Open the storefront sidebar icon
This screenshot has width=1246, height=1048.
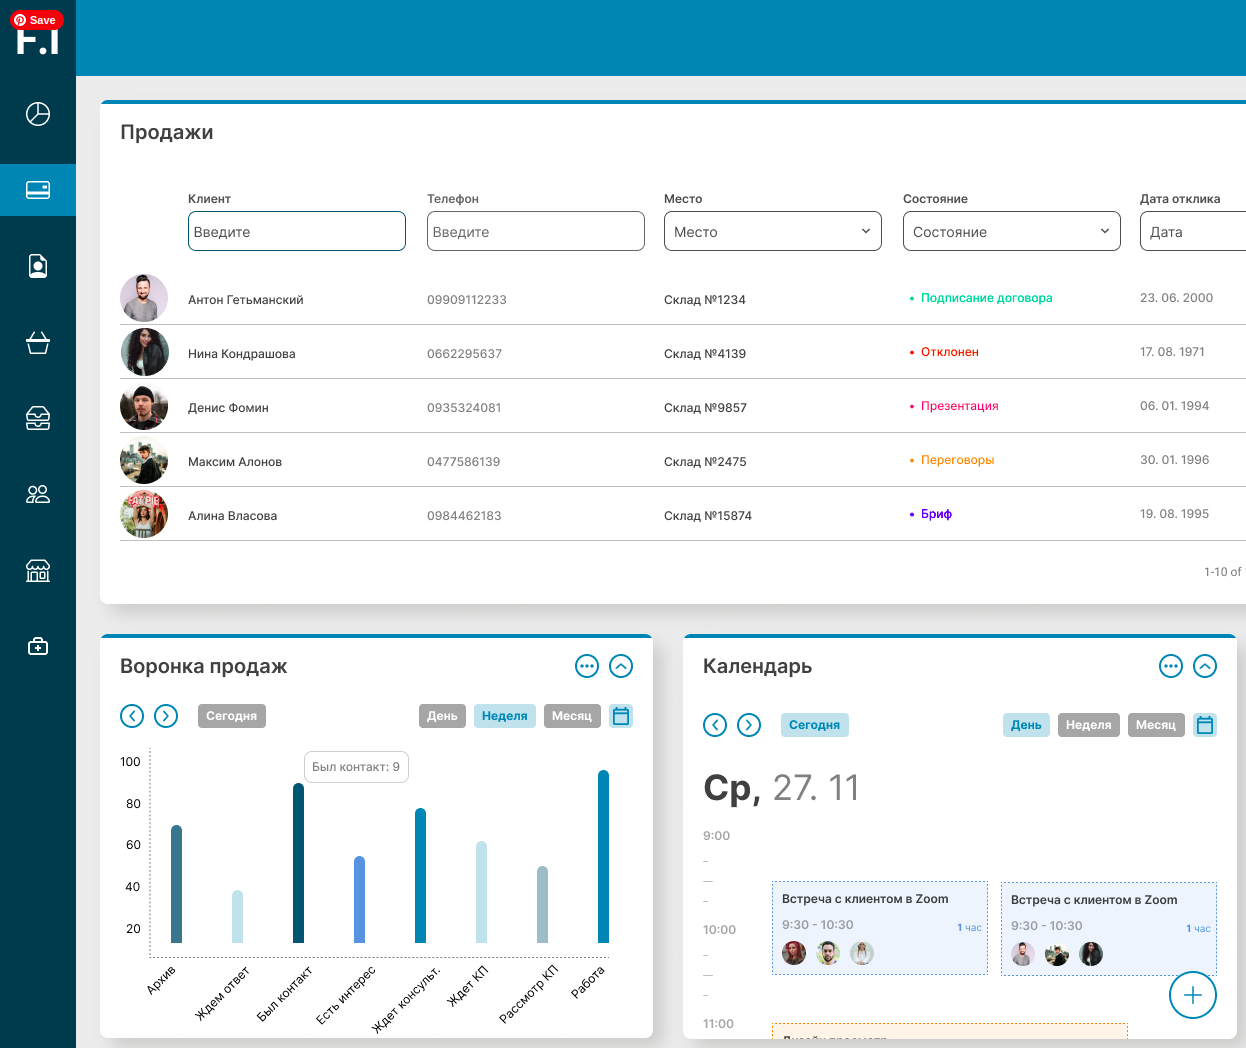click(x=38, y=571)
